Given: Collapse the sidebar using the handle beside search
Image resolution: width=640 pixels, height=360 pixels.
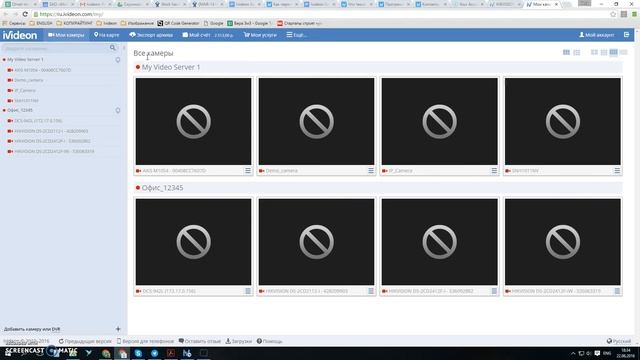Looking at the screenshot, I should click(x=124, y=48).
